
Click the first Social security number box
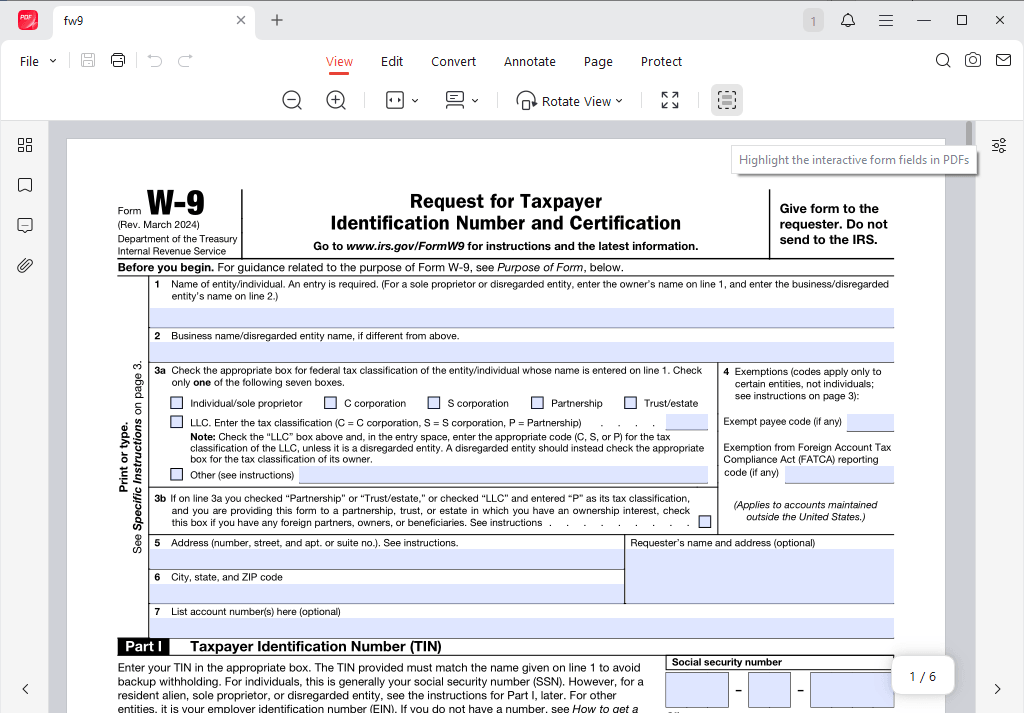697,689
